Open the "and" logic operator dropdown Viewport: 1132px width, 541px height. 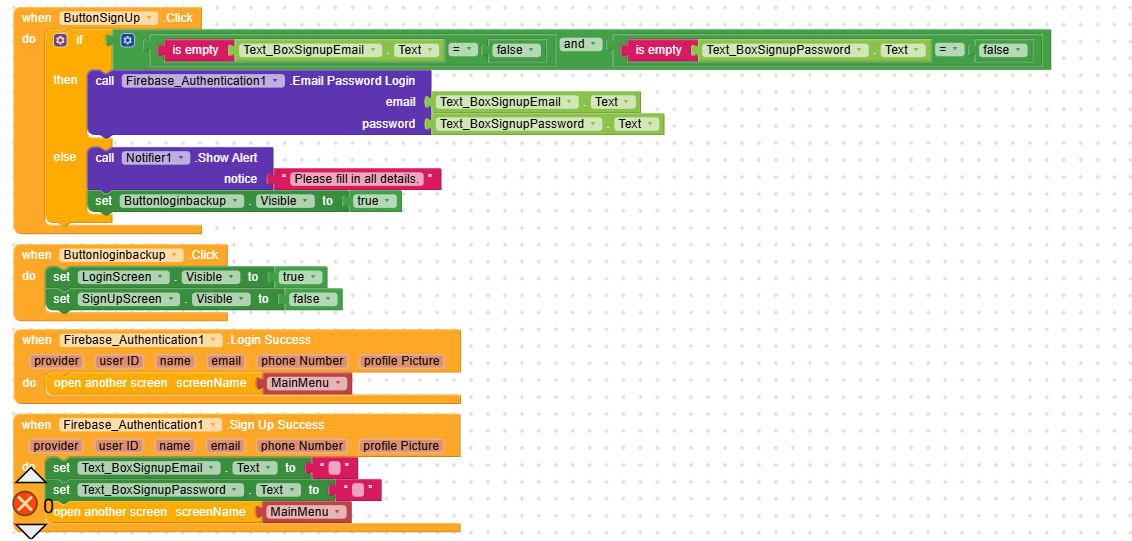(580, 44)
